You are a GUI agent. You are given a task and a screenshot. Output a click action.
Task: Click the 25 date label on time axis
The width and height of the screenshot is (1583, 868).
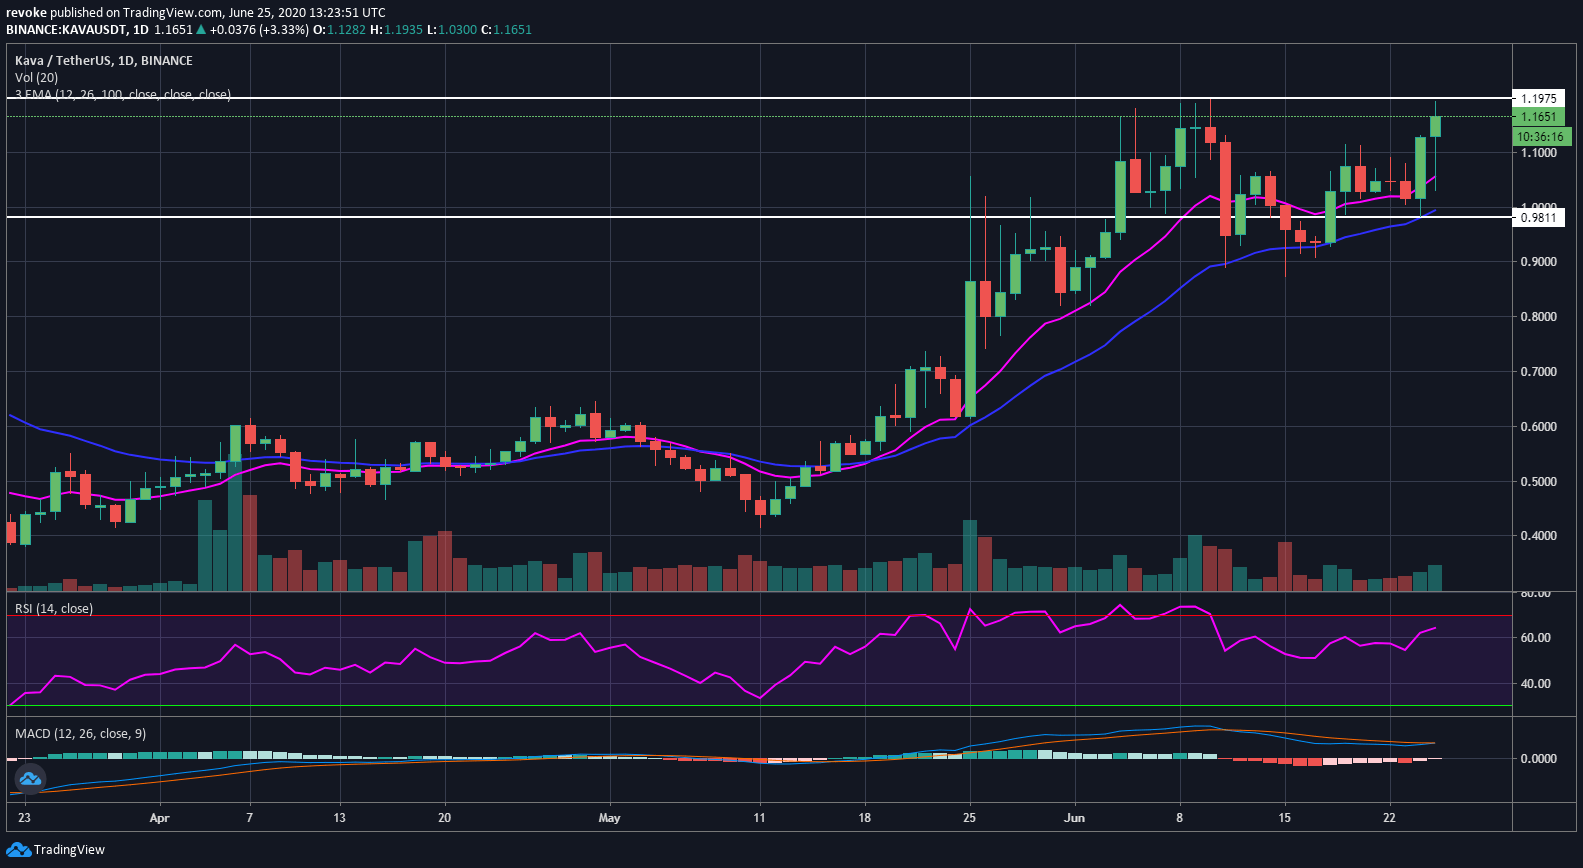[969, 818]
